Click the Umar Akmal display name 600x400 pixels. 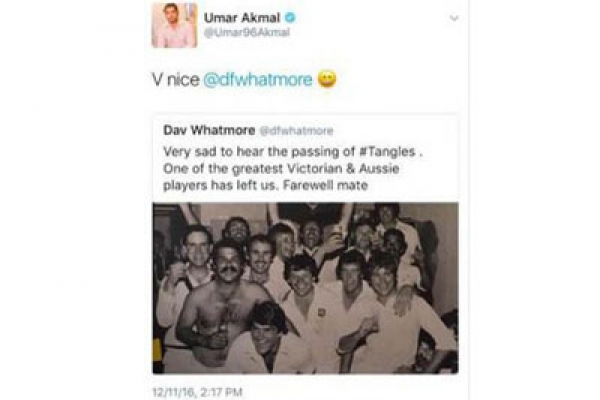tap(242, 18)
